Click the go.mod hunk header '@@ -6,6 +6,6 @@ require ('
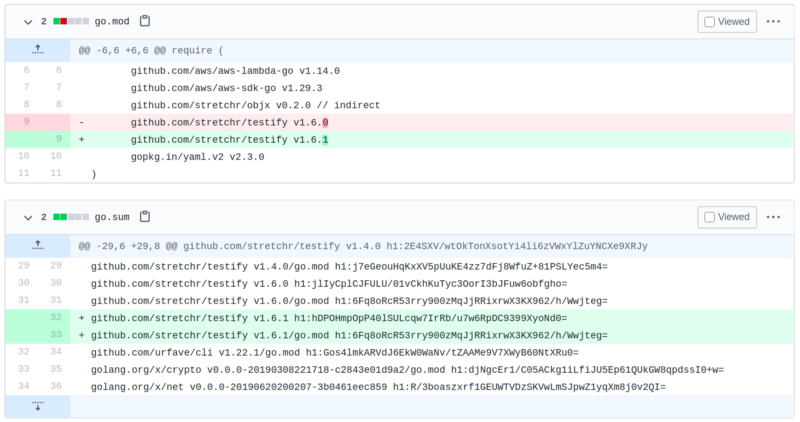 [x=151, y=51]
